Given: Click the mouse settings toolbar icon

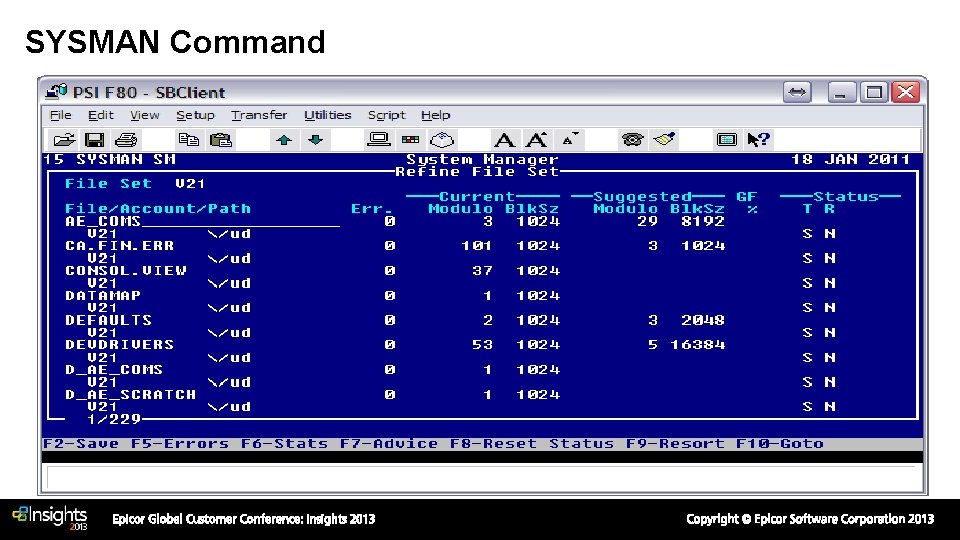Looking at the screenshot, I should tap(442, 140).
